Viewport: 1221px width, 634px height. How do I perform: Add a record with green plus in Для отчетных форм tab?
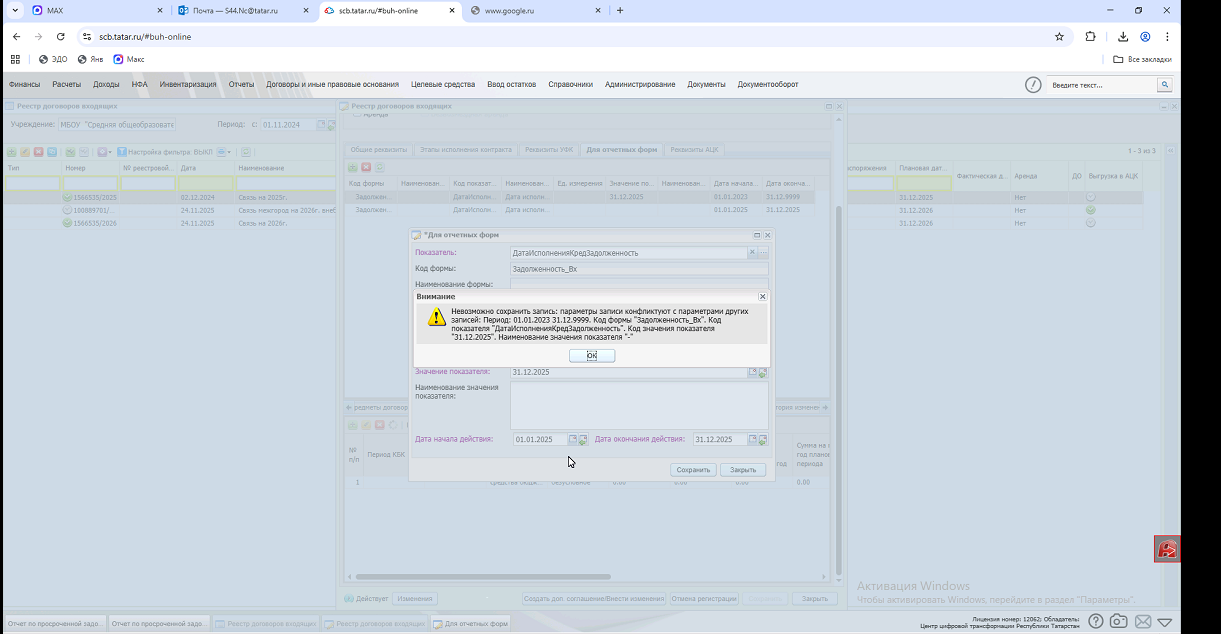pyautogui.click(x=353, y=167)
